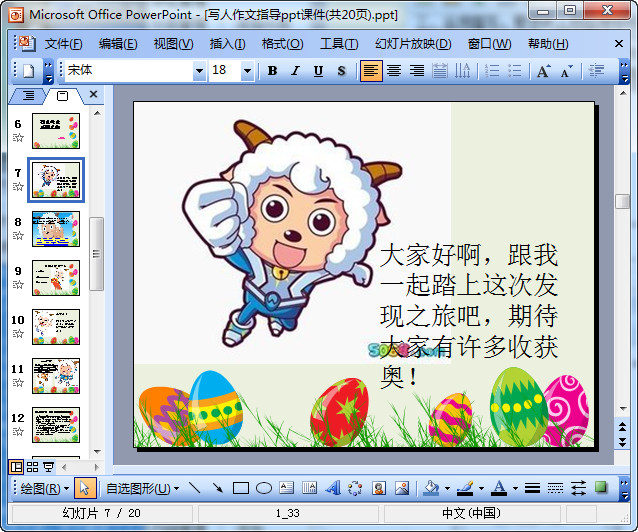
Task: Open the 编辑(E) menu
Action: (x=118, y=44)
